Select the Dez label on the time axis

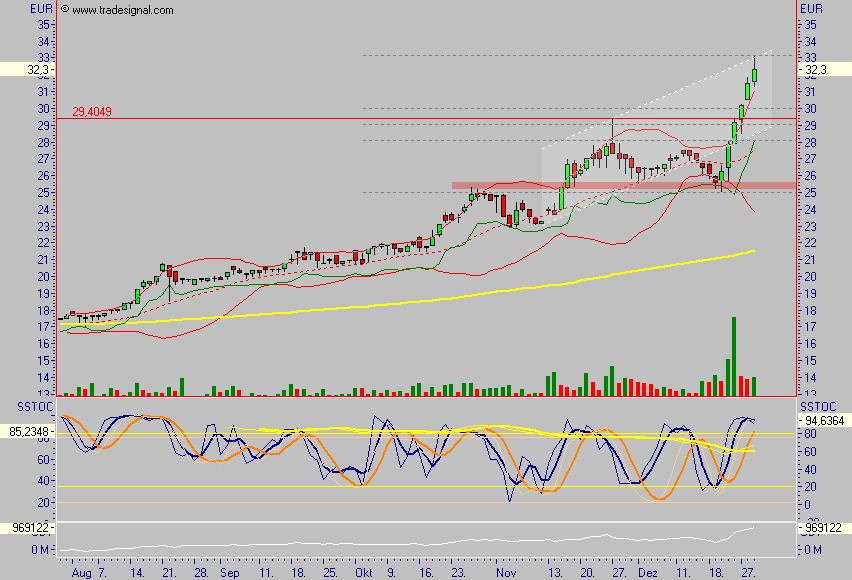(x=648, y=574)
